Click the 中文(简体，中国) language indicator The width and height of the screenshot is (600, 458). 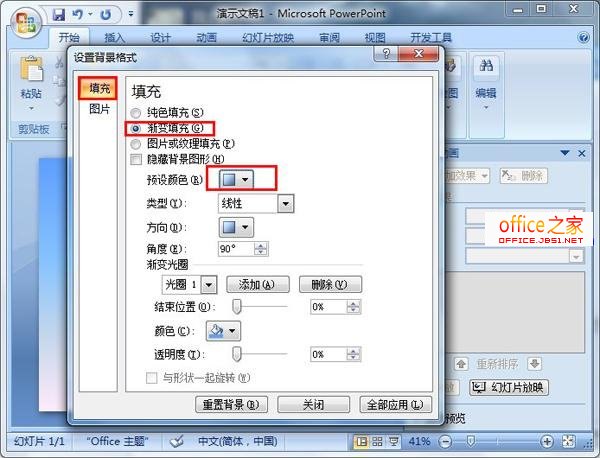coord(238,442)
